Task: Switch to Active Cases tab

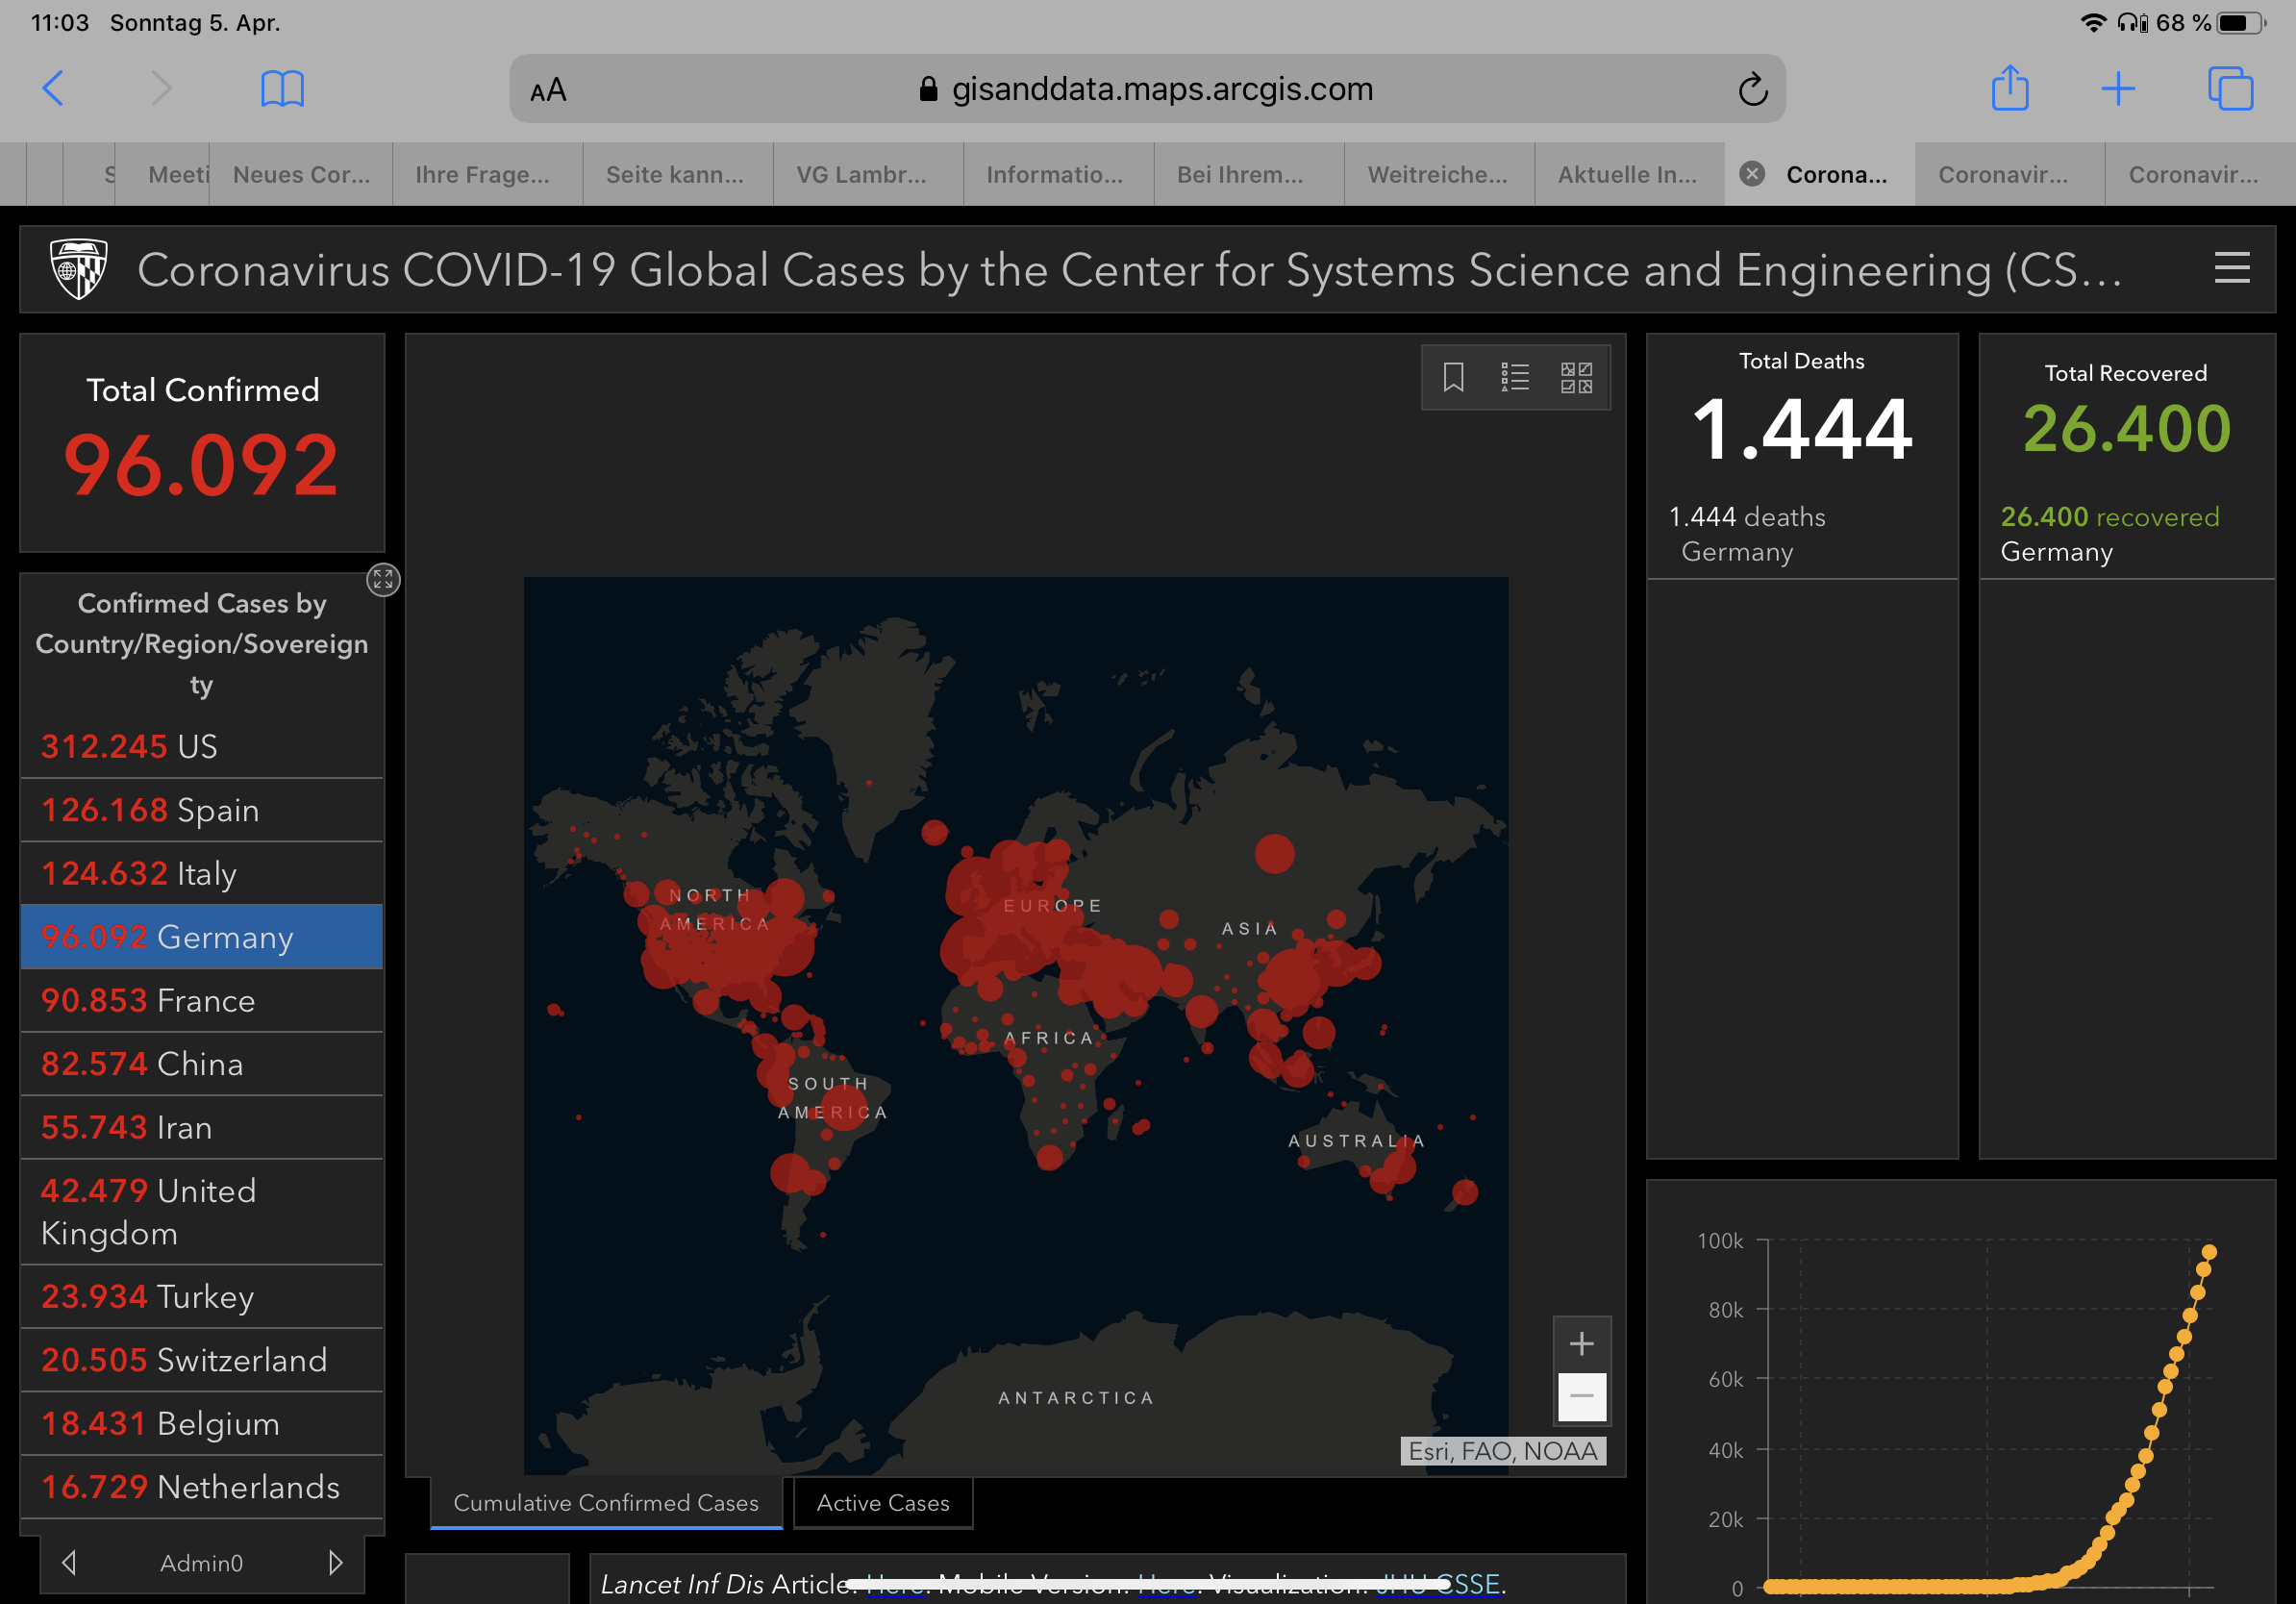Action: tap(882, 1502)
